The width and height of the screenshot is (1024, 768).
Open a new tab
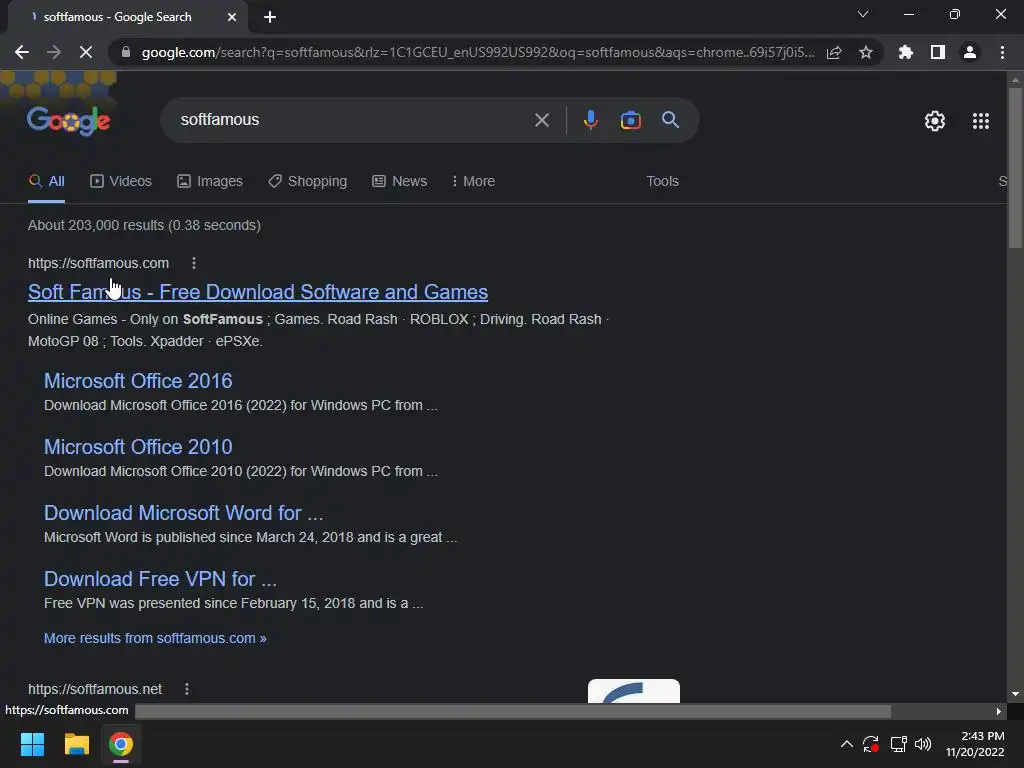click(x=270, y=17)
